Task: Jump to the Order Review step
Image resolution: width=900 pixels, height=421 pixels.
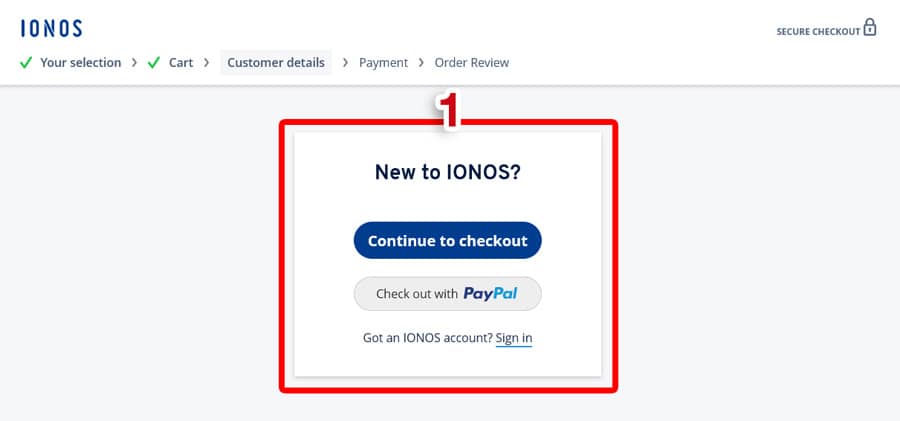Action: [472, 63]
